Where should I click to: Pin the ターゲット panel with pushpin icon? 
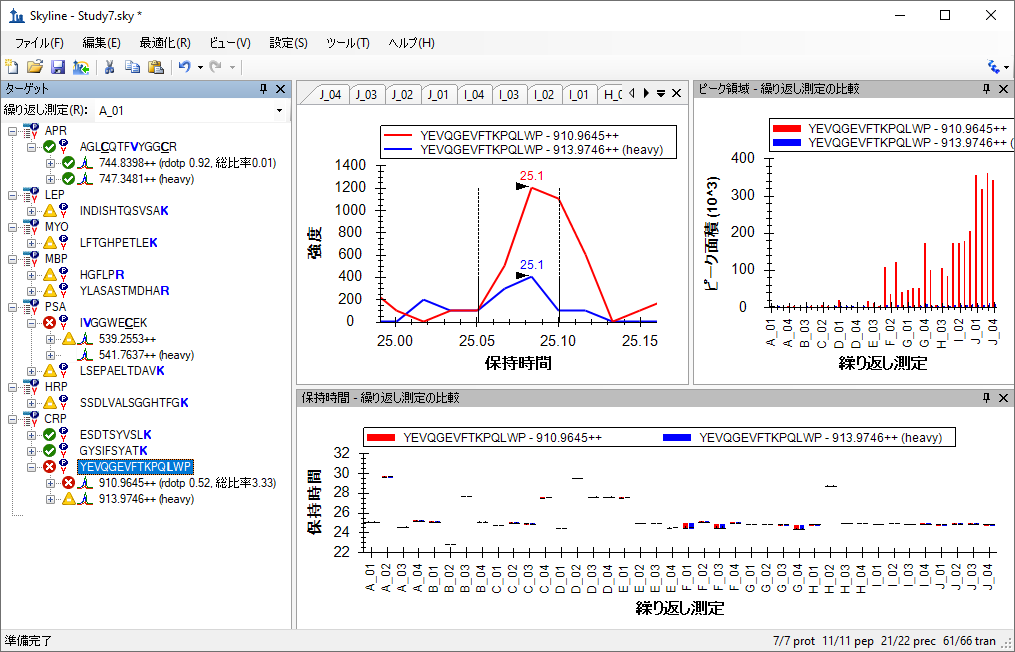click(263, 89)
